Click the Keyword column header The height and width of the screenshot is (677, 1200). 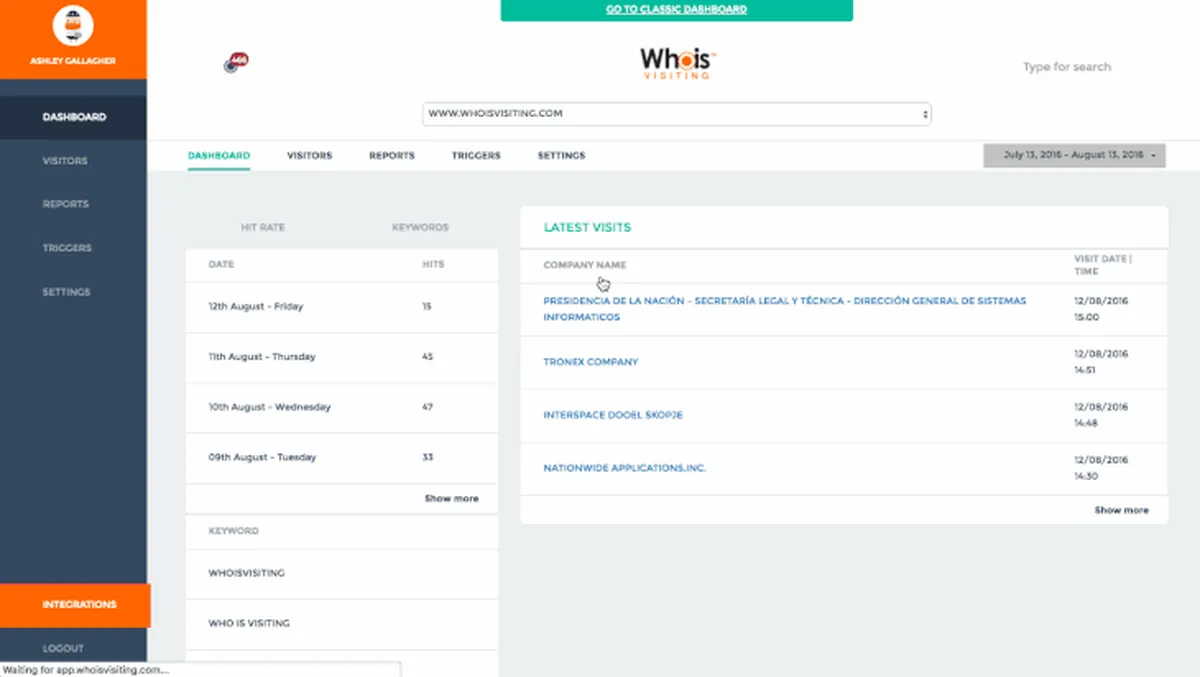tap(233, 532)
